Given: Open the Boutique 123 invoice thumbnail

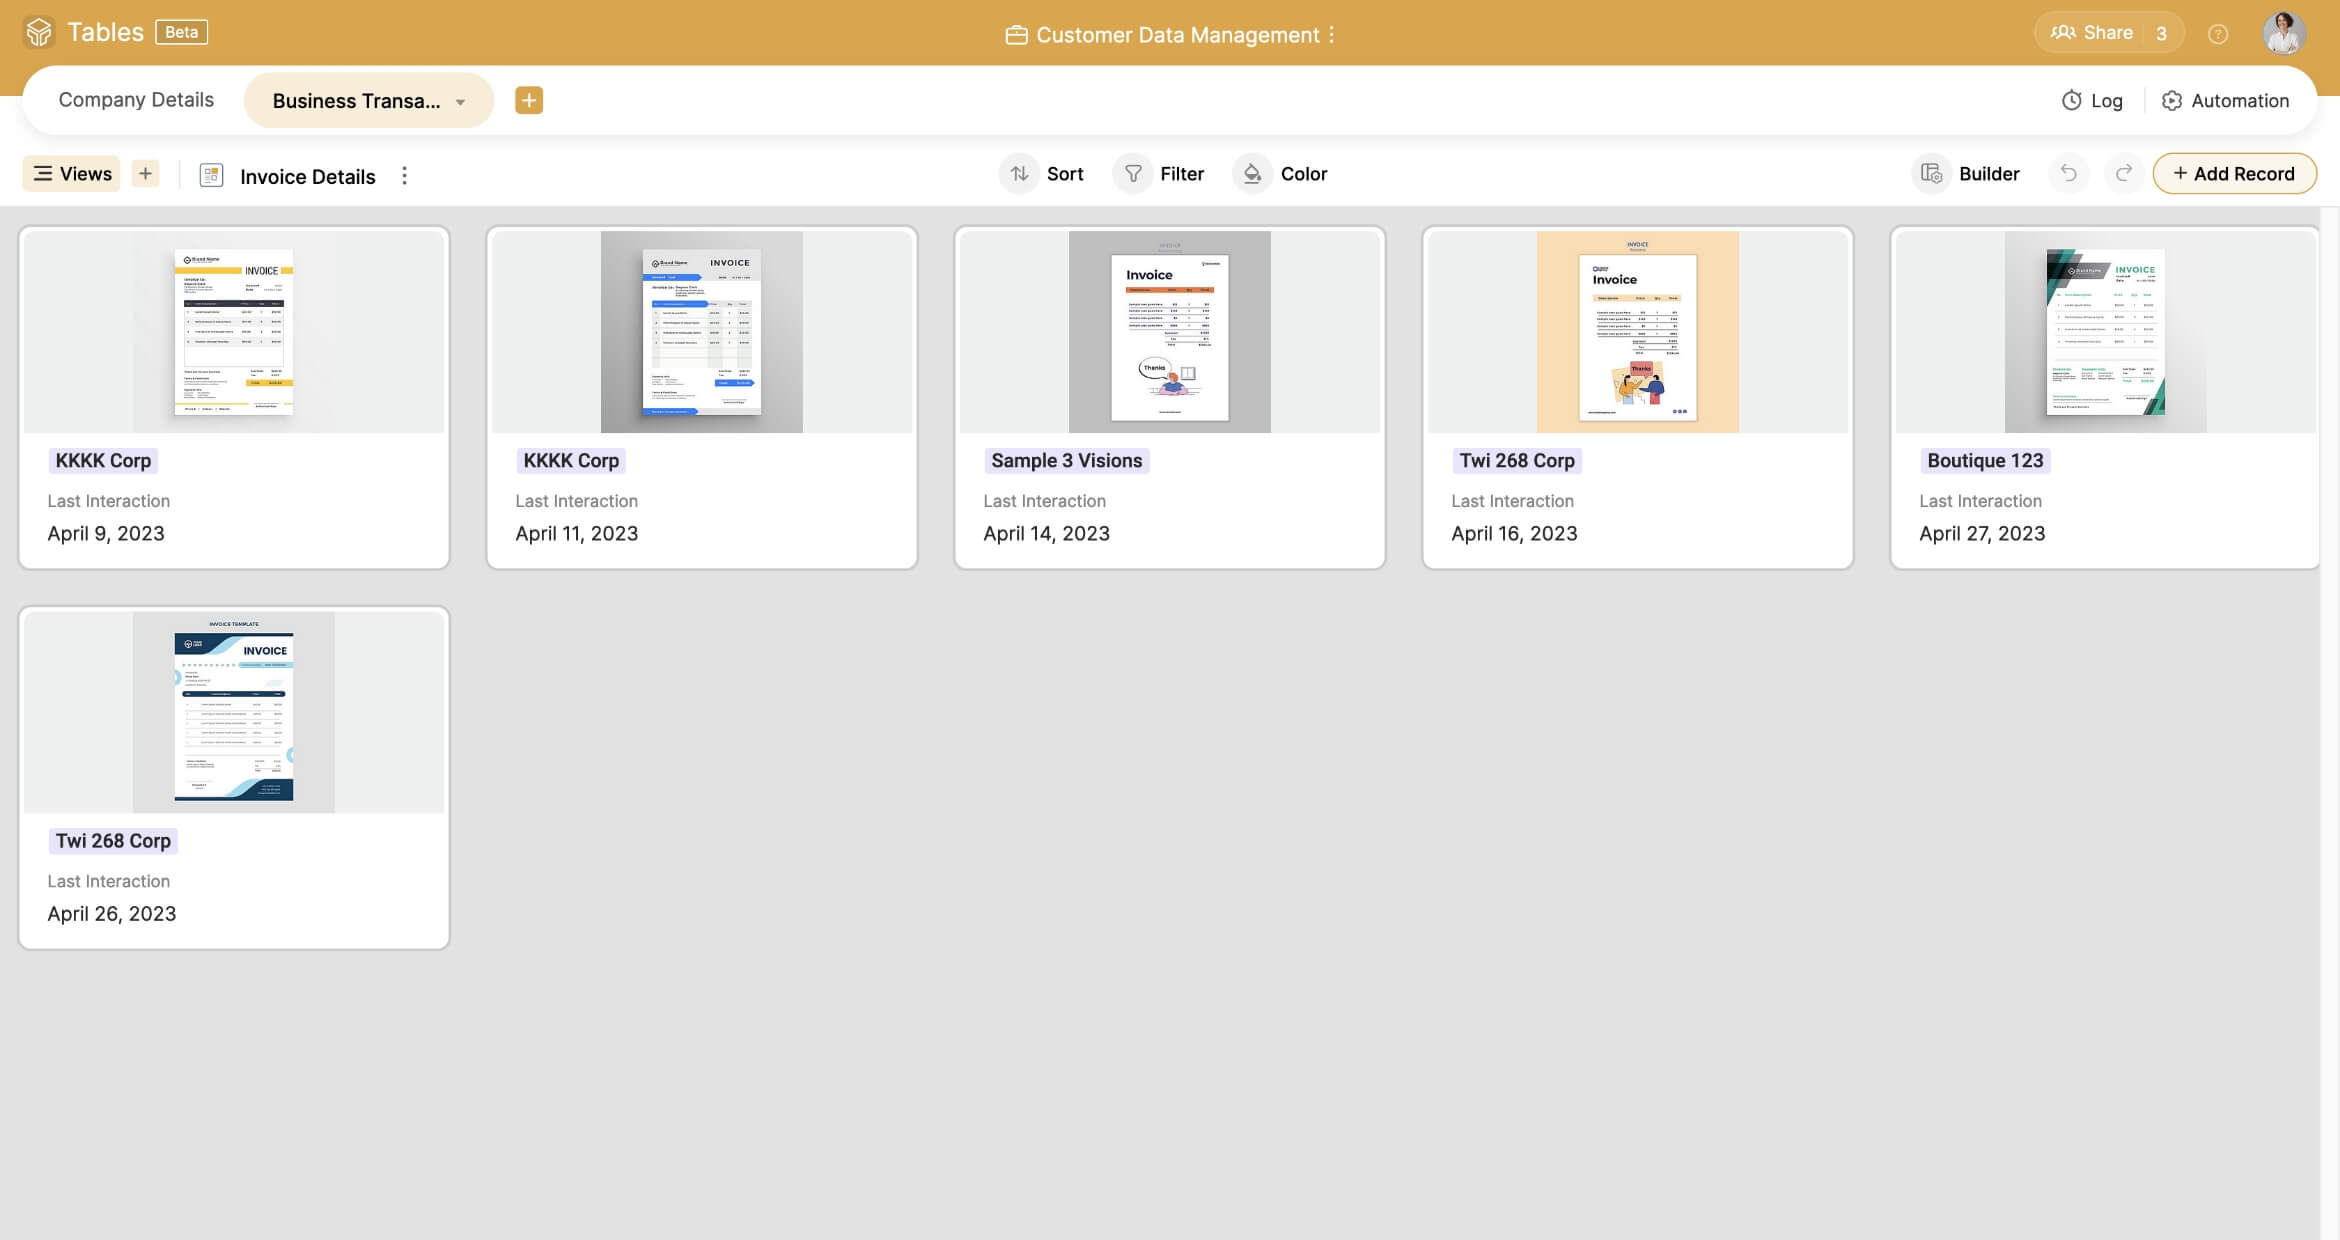Looking at the screenshot, I should coord(2105,332).
